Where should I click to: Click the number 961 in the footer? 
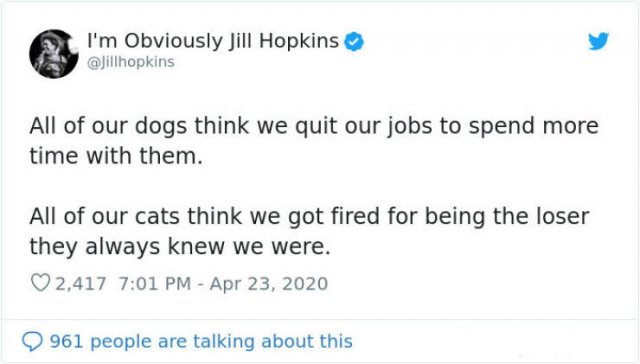66,341
